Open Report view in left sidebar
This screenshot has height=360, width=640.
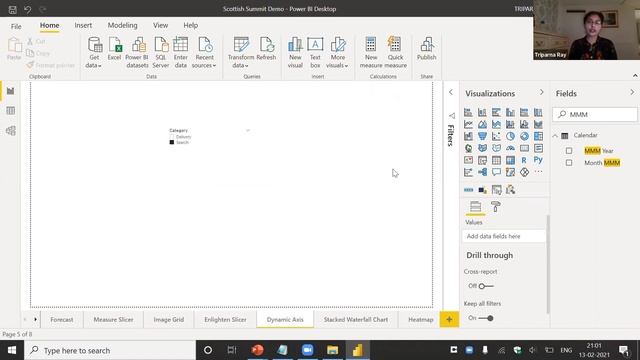coord(11,91)
